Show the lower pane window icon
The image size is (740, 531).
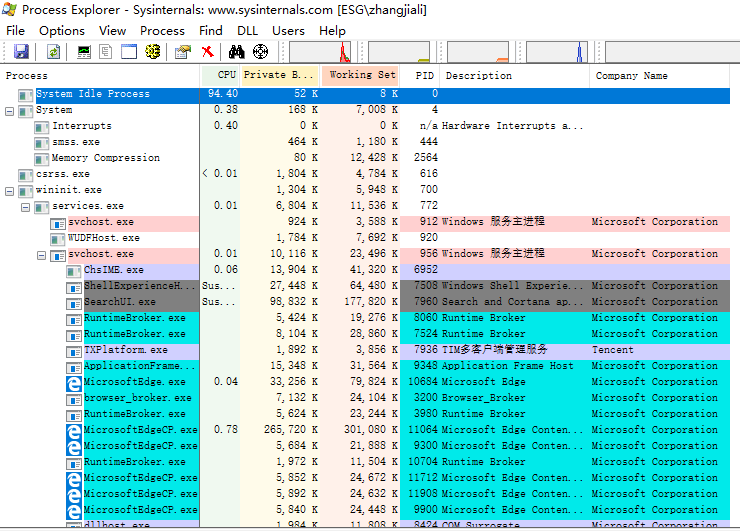tap(129, 51)
